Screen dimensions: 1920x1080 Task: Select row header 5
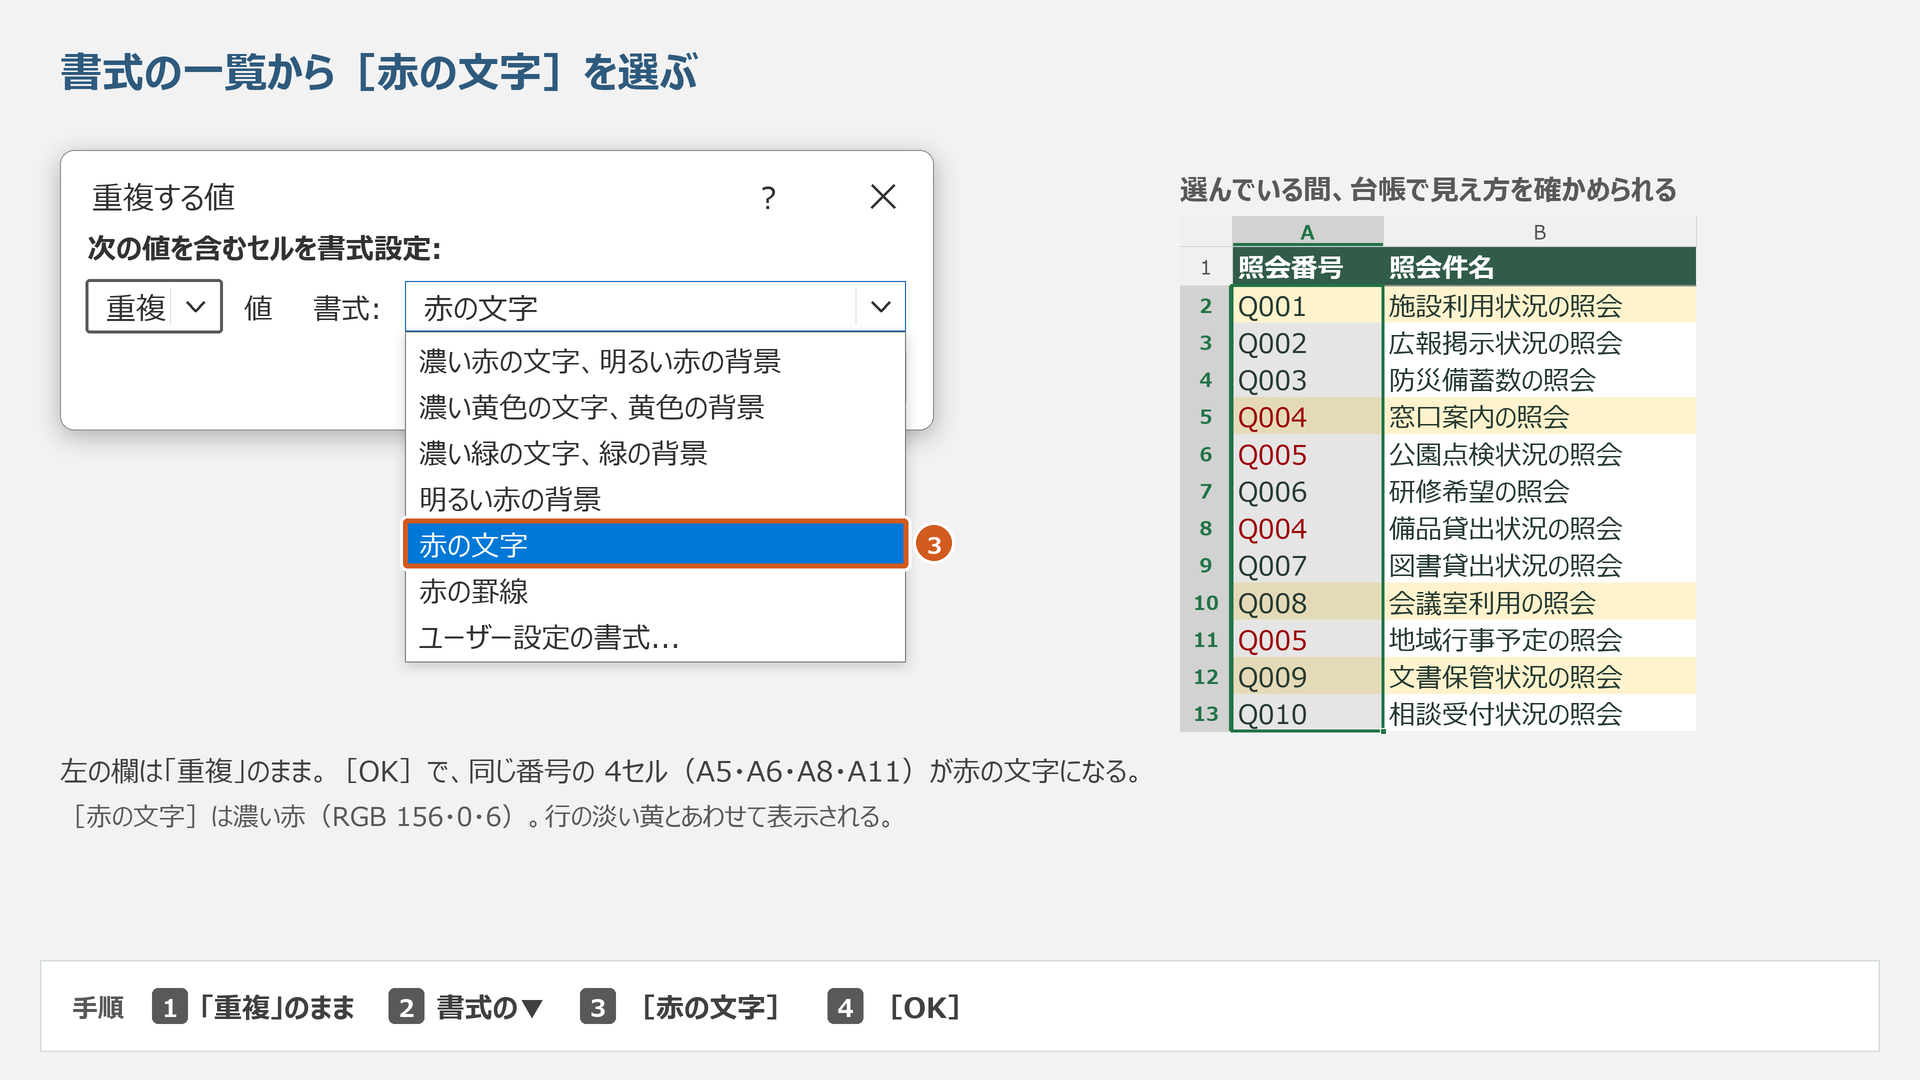click(x=1205, y=417)
